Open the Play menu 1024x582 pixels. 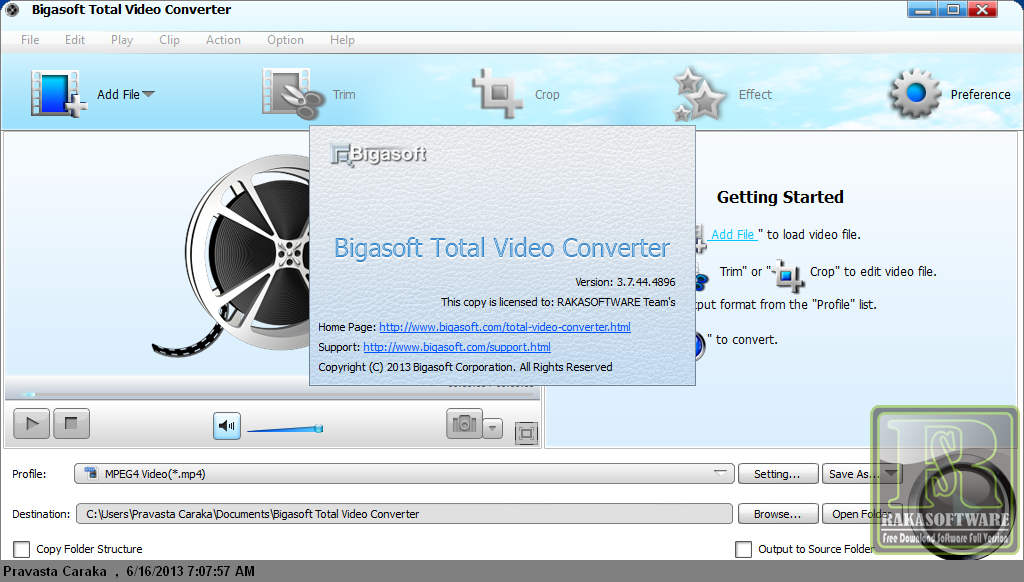121,40
